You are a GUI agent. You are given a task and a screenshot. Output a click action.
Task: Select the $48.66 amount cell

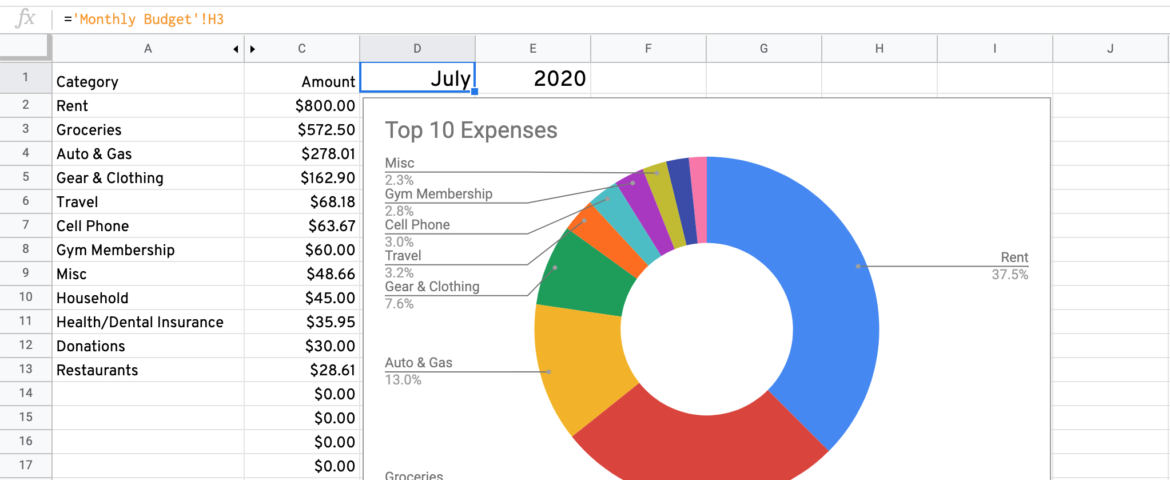[x=301, y=274]
